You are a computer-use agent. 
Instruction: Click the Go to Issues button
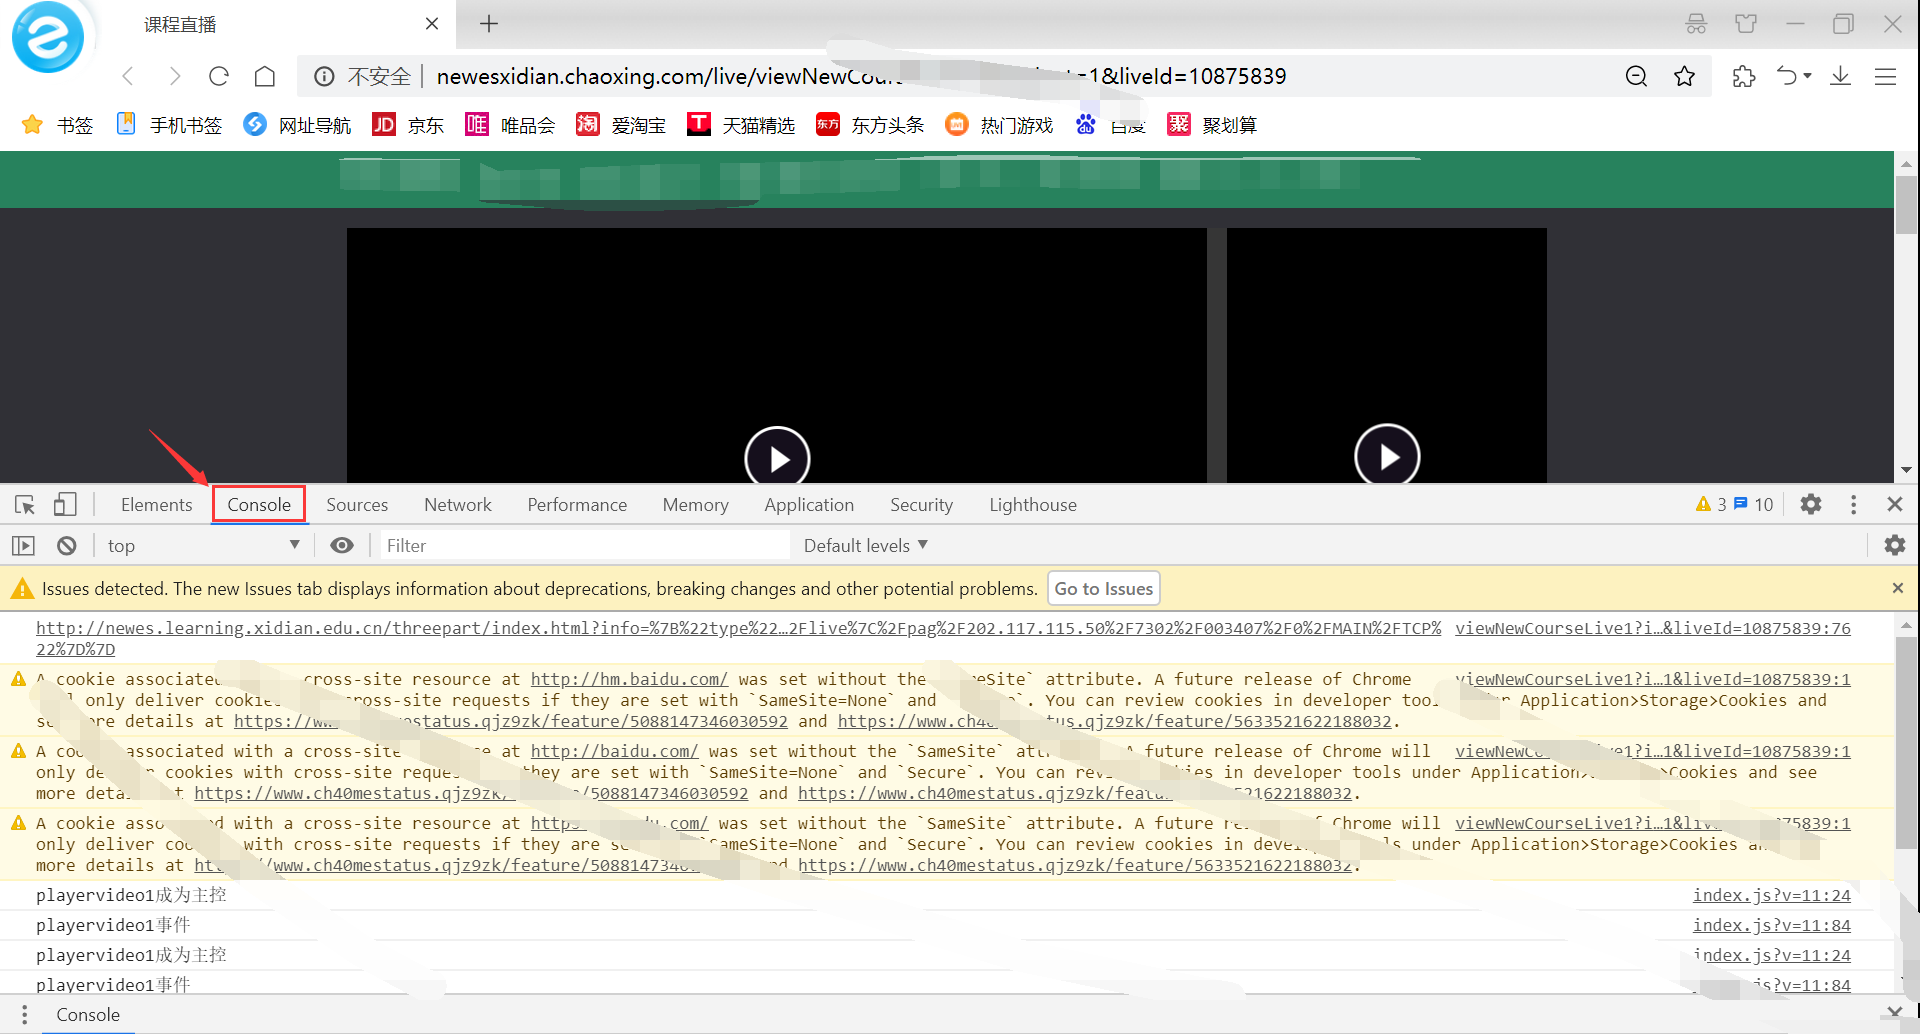pyautogui.click(x=1103, y=589)
